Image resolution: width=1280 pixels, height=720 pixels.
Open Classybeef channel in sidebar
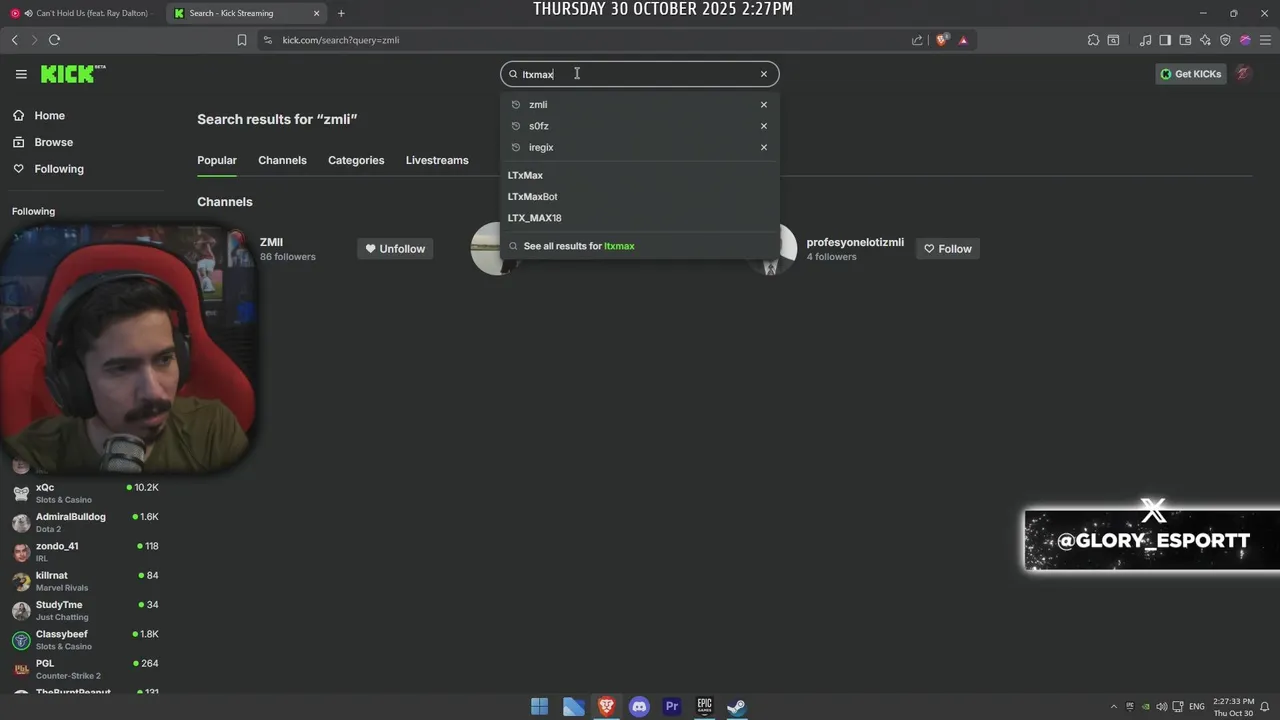[85, 640]
